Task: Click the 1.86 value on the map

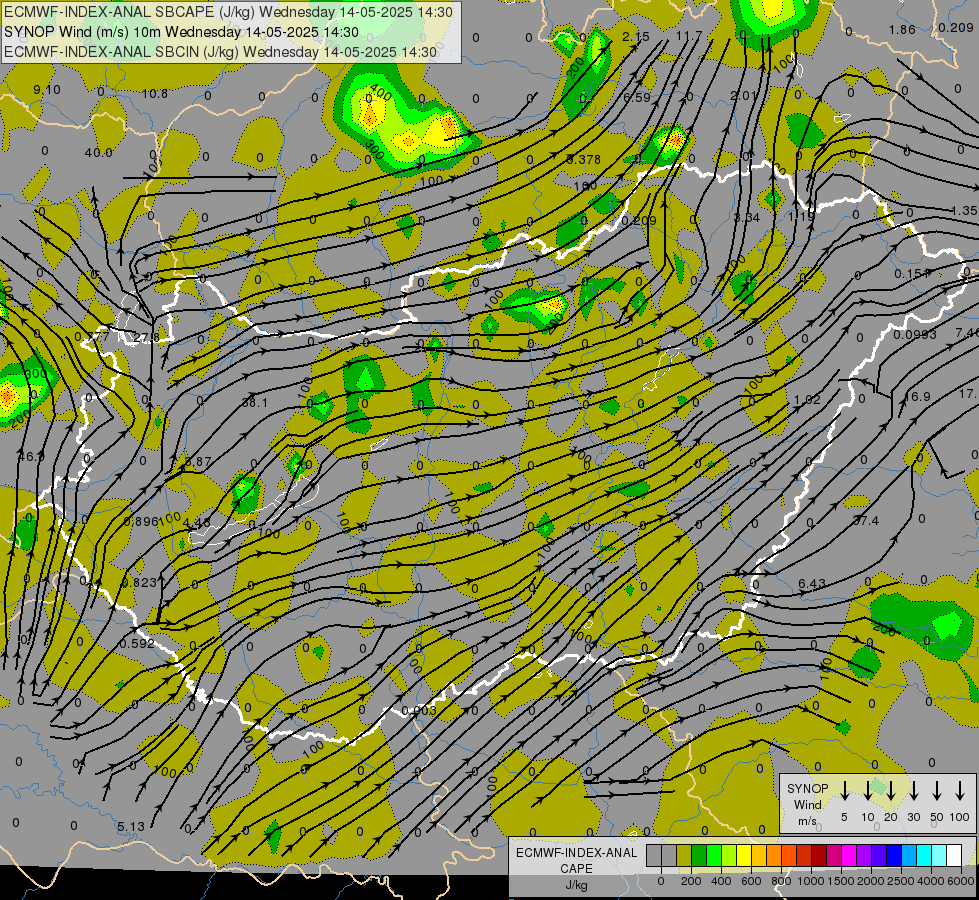Action: coord(902,29)
